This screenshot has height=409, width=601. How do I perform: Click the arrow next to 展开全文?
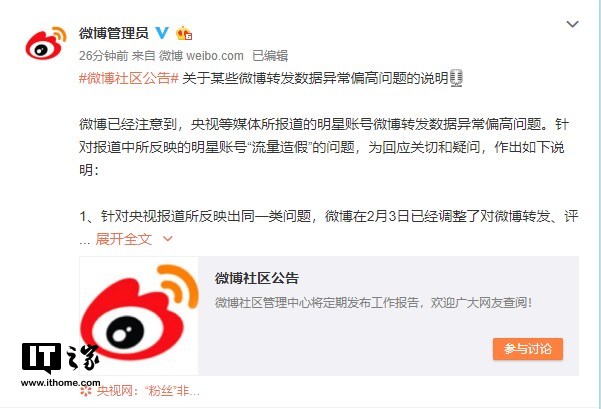coord(167,239)
